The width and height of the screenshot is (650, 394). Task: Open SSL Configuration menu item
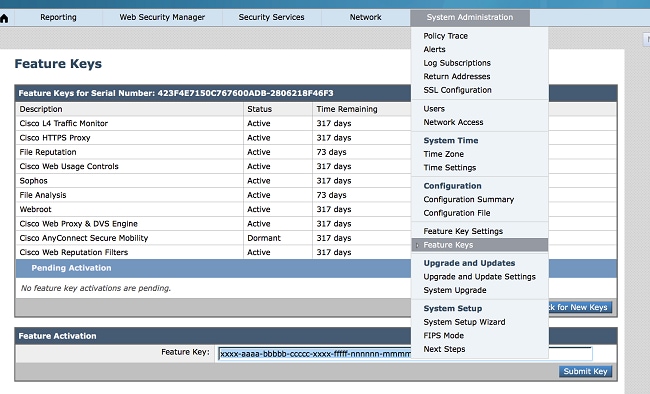(x=457, y=90)
